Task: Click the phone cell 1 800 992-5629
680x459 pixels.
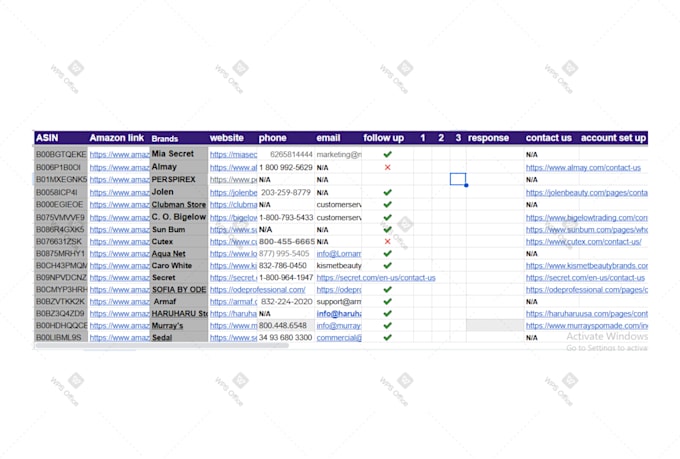Action: click(286, 167)
